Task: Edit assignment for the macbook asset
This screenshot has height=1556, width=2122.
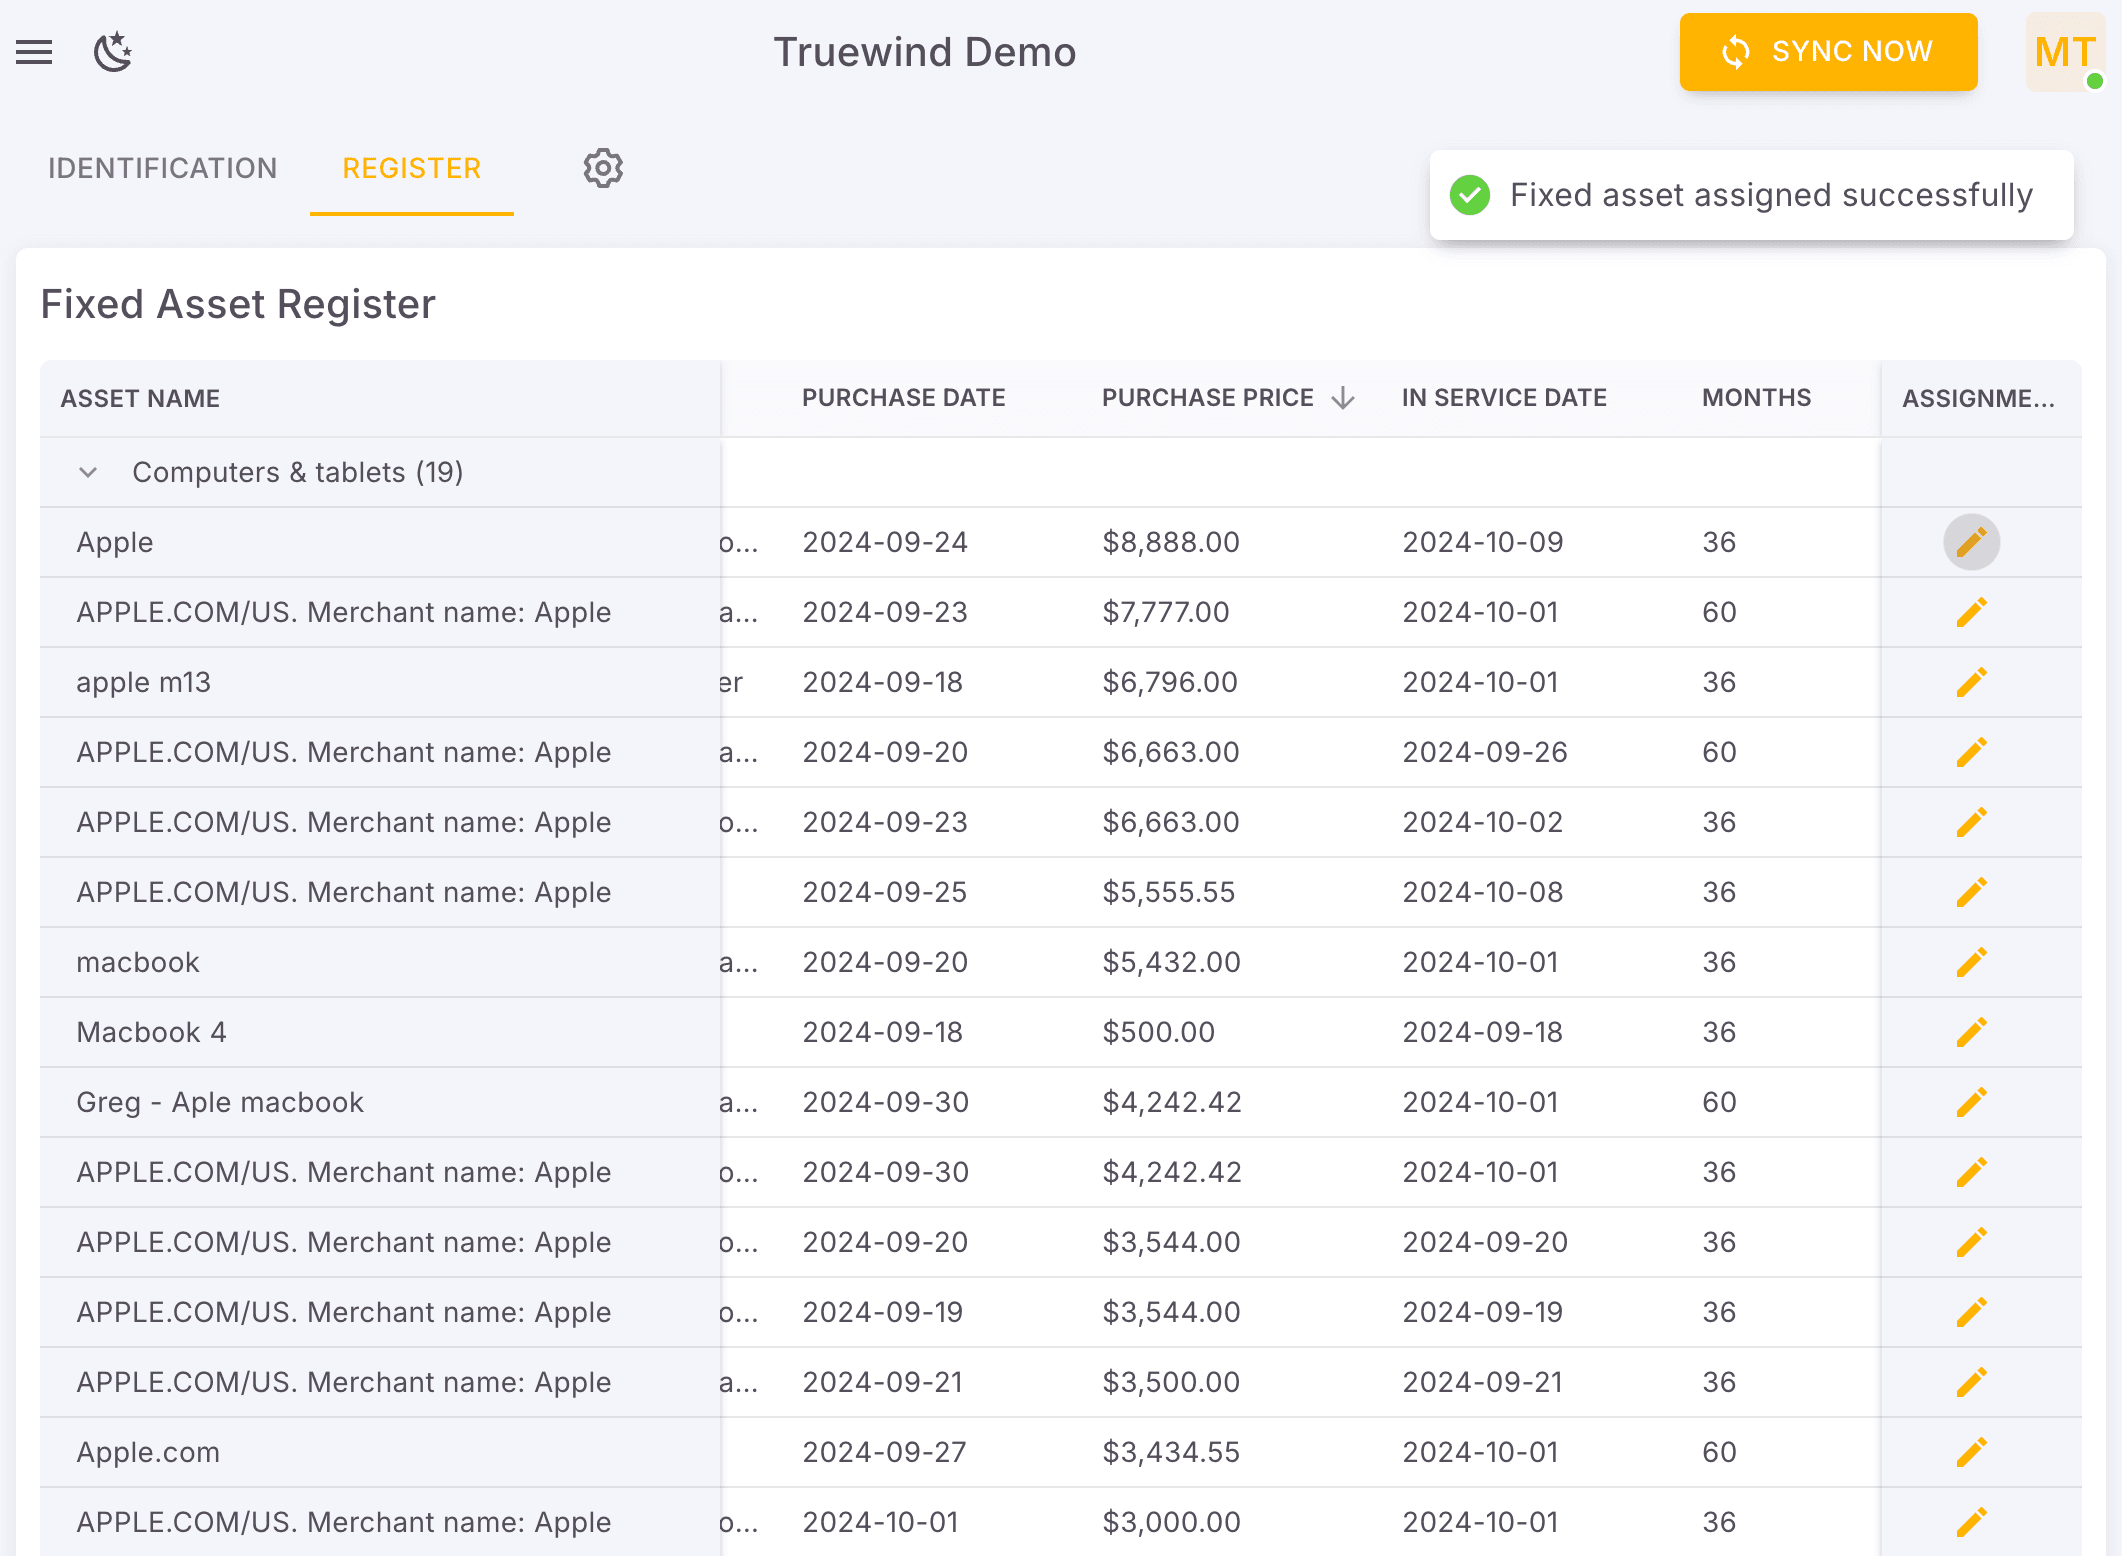Action: [1971, 961]
